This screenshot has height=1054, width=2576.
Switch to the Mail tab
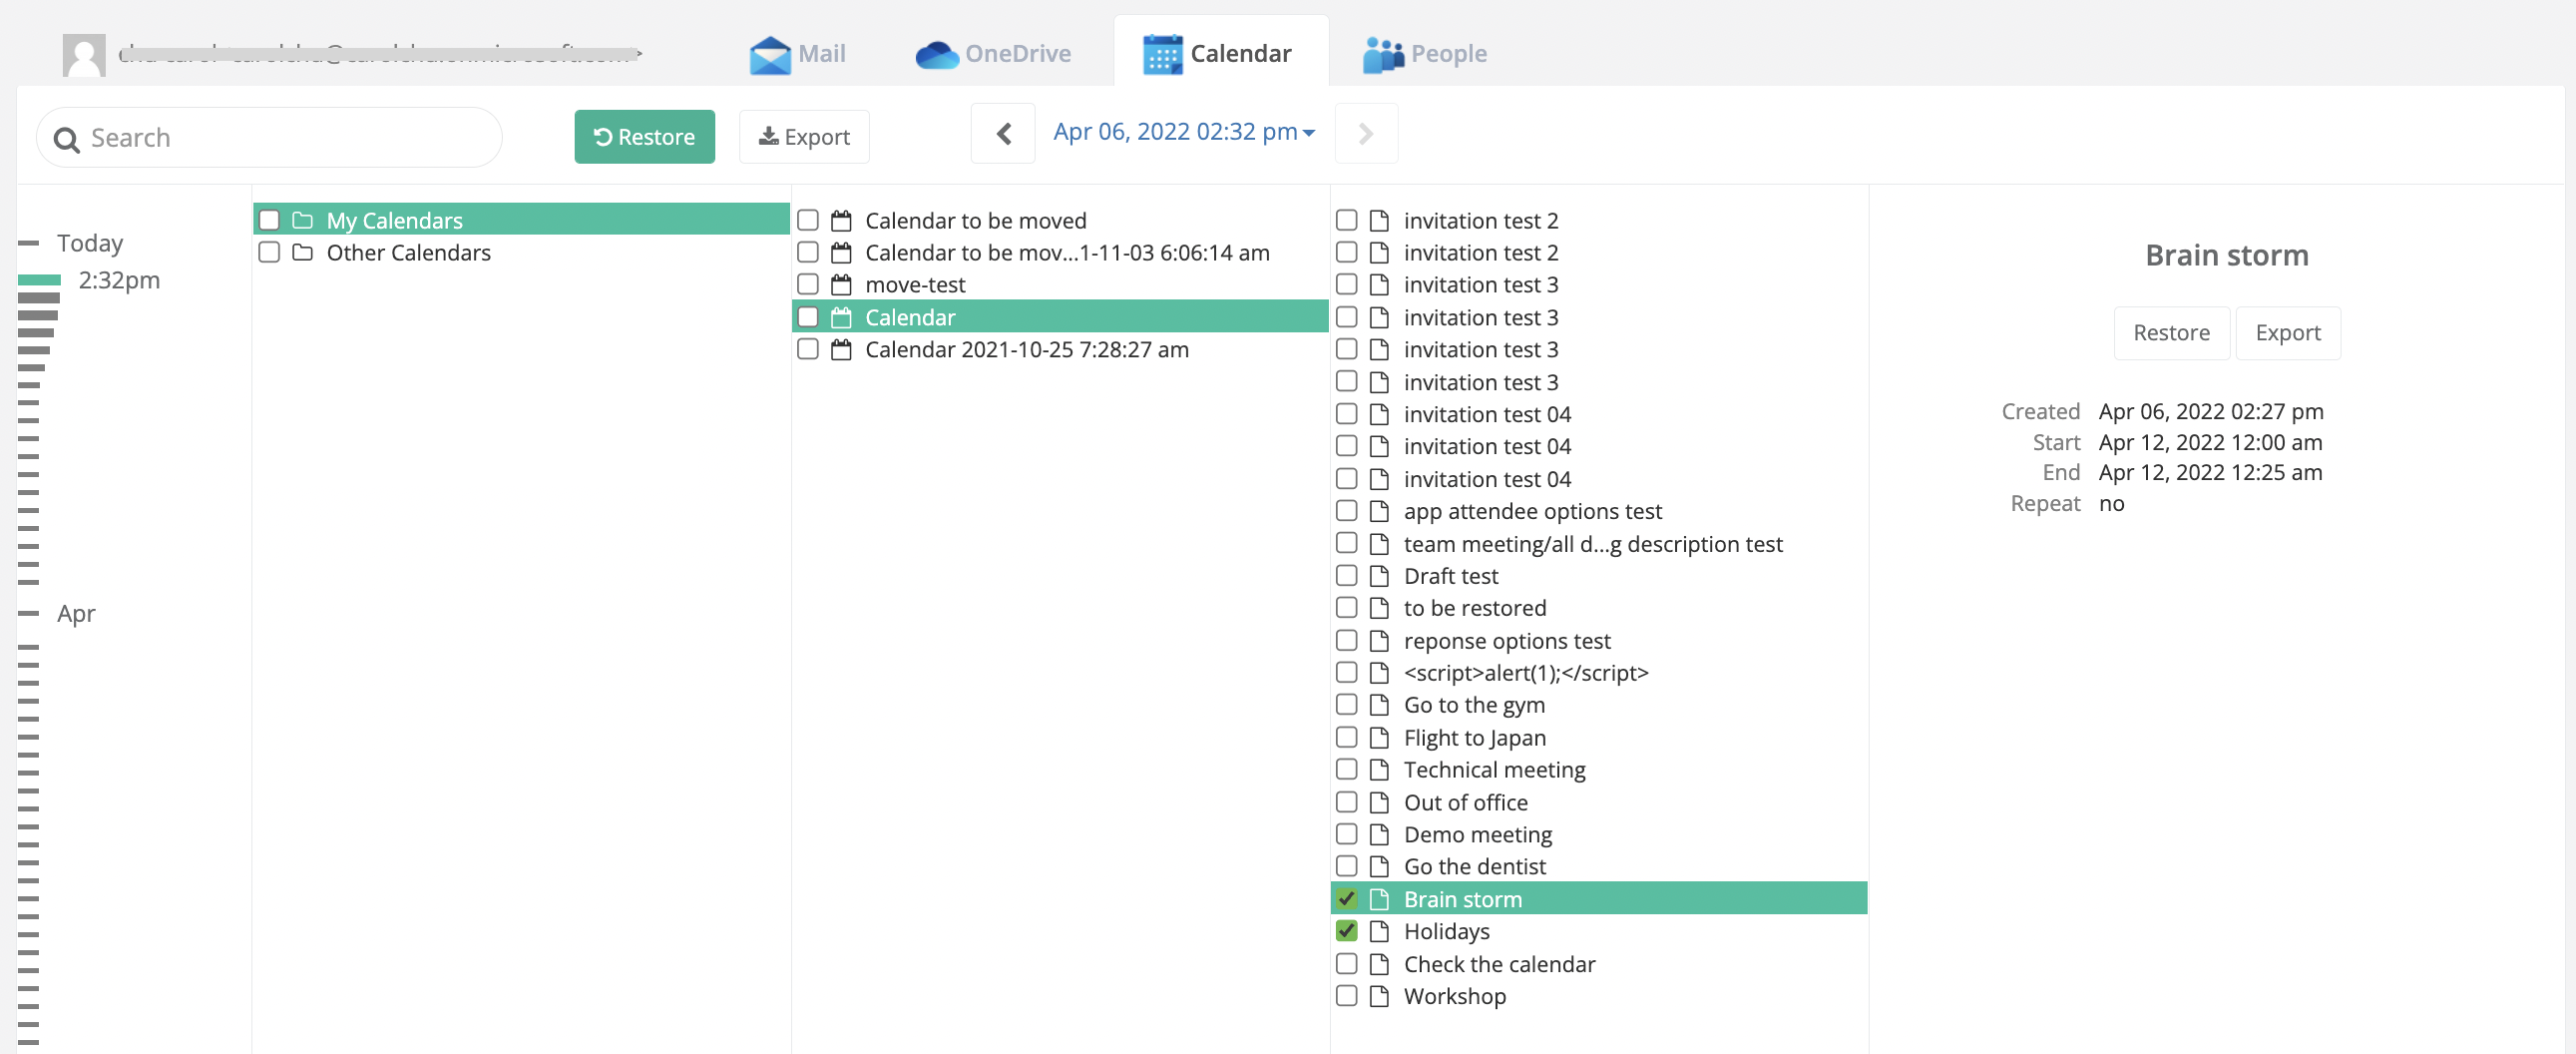pyautogui.click(x=798, y=54)
